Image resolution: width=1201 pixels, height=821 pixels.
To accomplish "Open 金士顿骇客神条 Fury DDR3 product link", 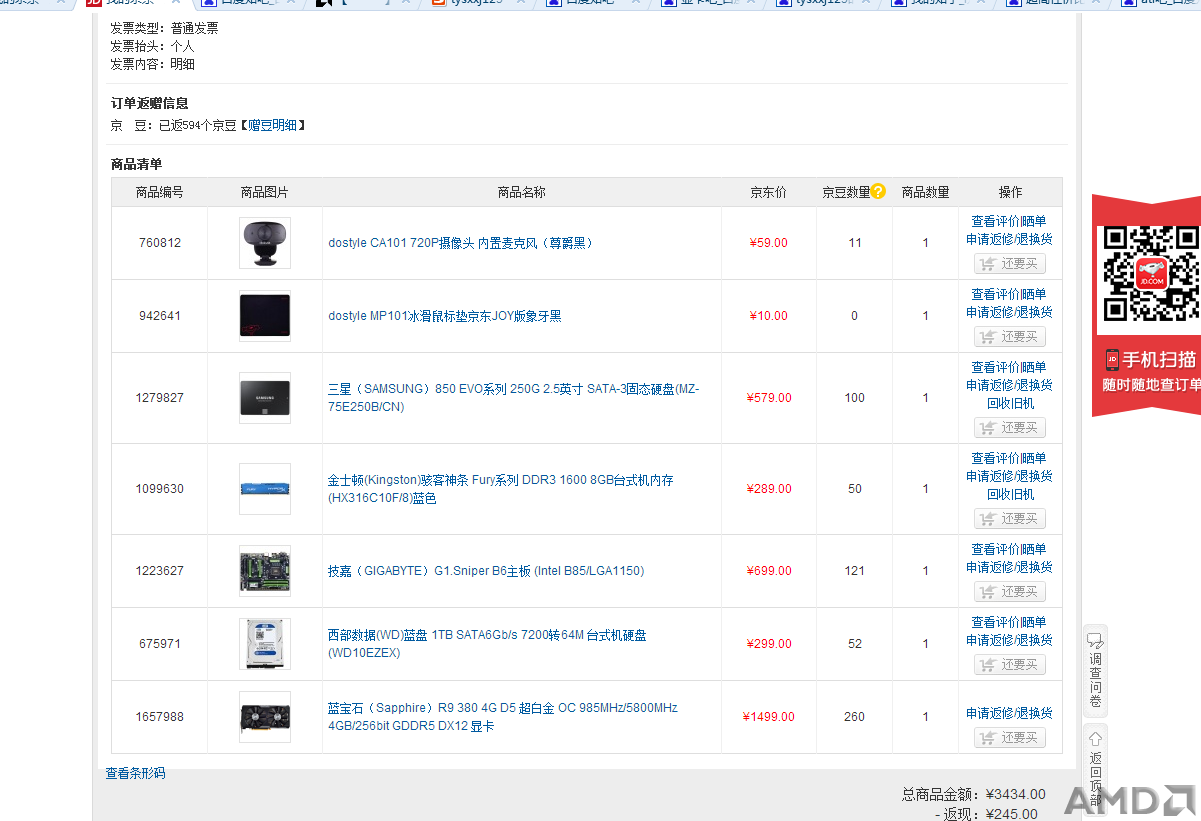I will [501, 489].
